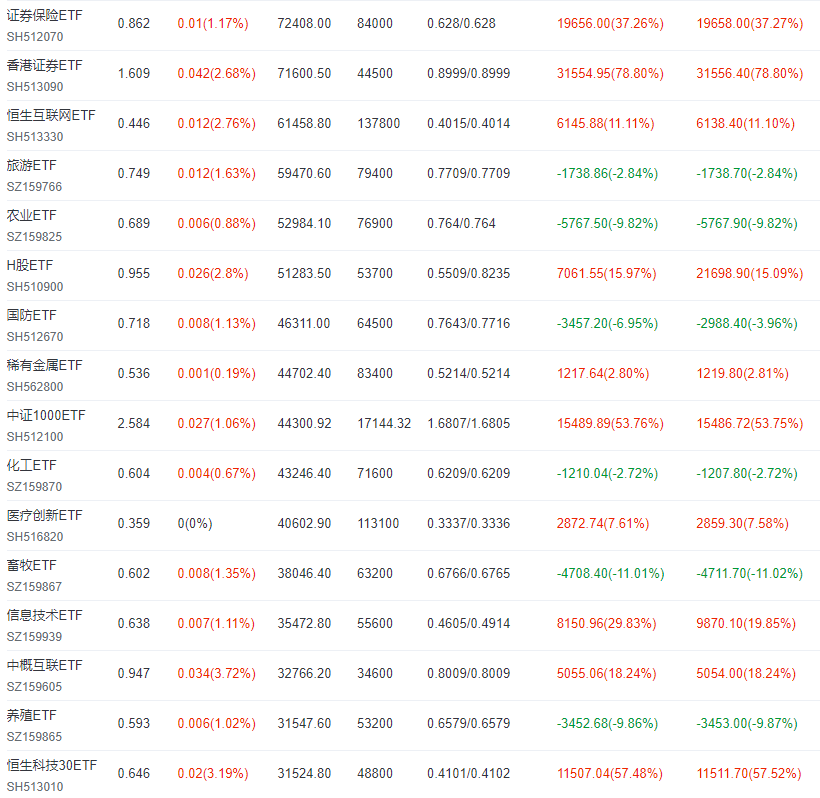The height and width of the screenshot is (798, 820).
Task: Select code SZ159867
Action: (x=34, y=587)
